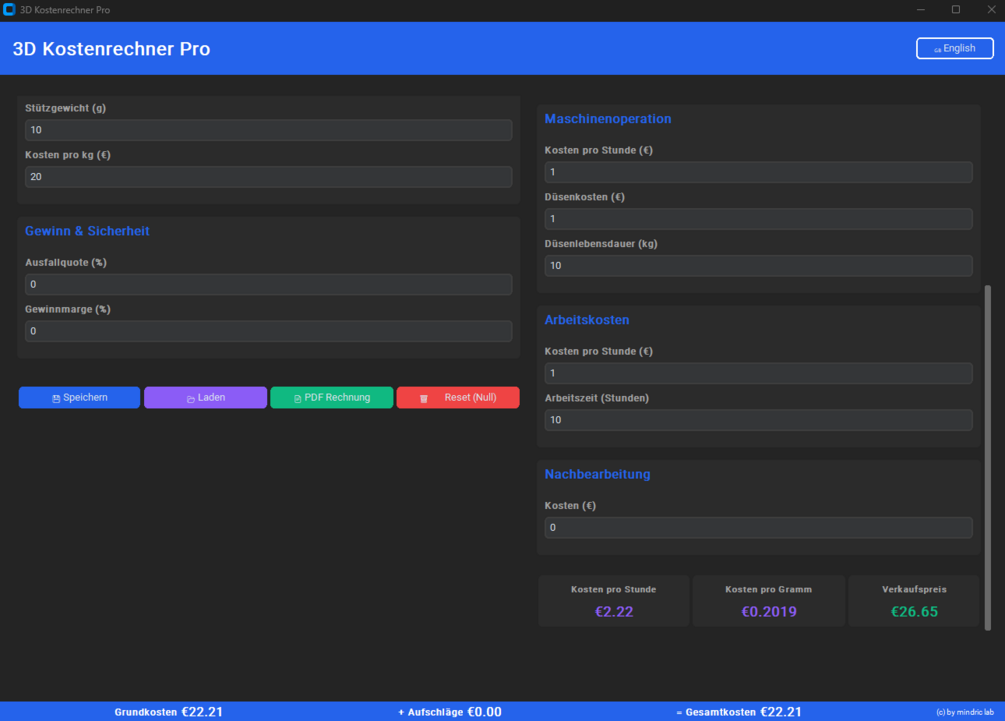The image size is (1005, 721).
Task: Click the trash icon on Reset button
Action: click(x=424, y=398)
